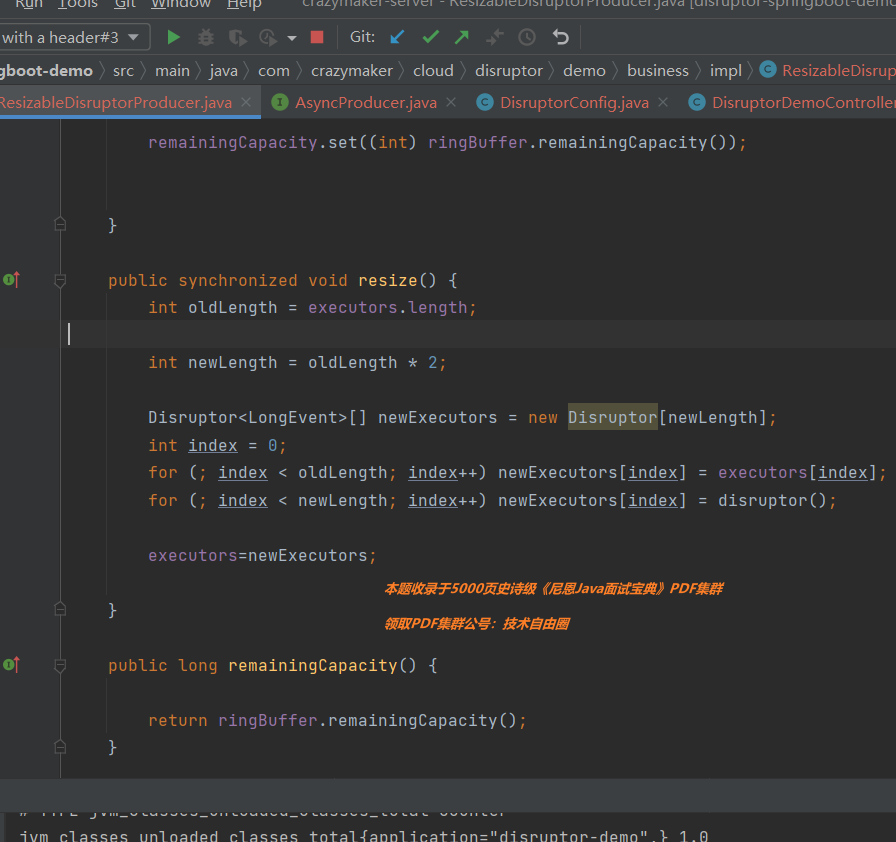Click Git compare branches icon
Image resolution: width=896 pixels, height=842 pixels.
pyautogui.click(x=494, y=37)
